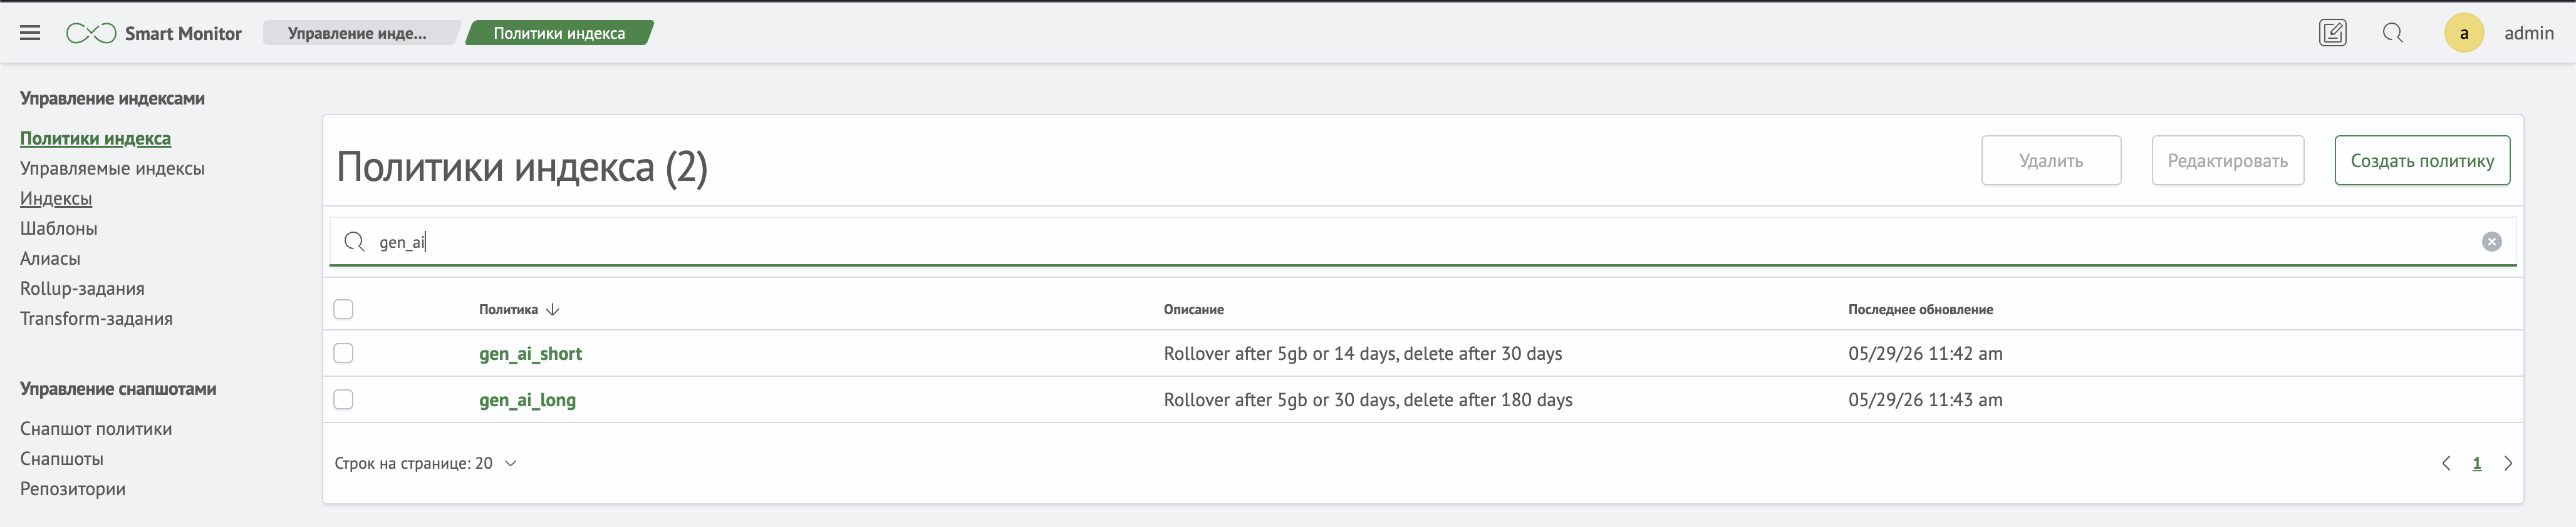Select Снапшот политики in sidebar
The image size is (2576, 527).
tap(96, 428)
